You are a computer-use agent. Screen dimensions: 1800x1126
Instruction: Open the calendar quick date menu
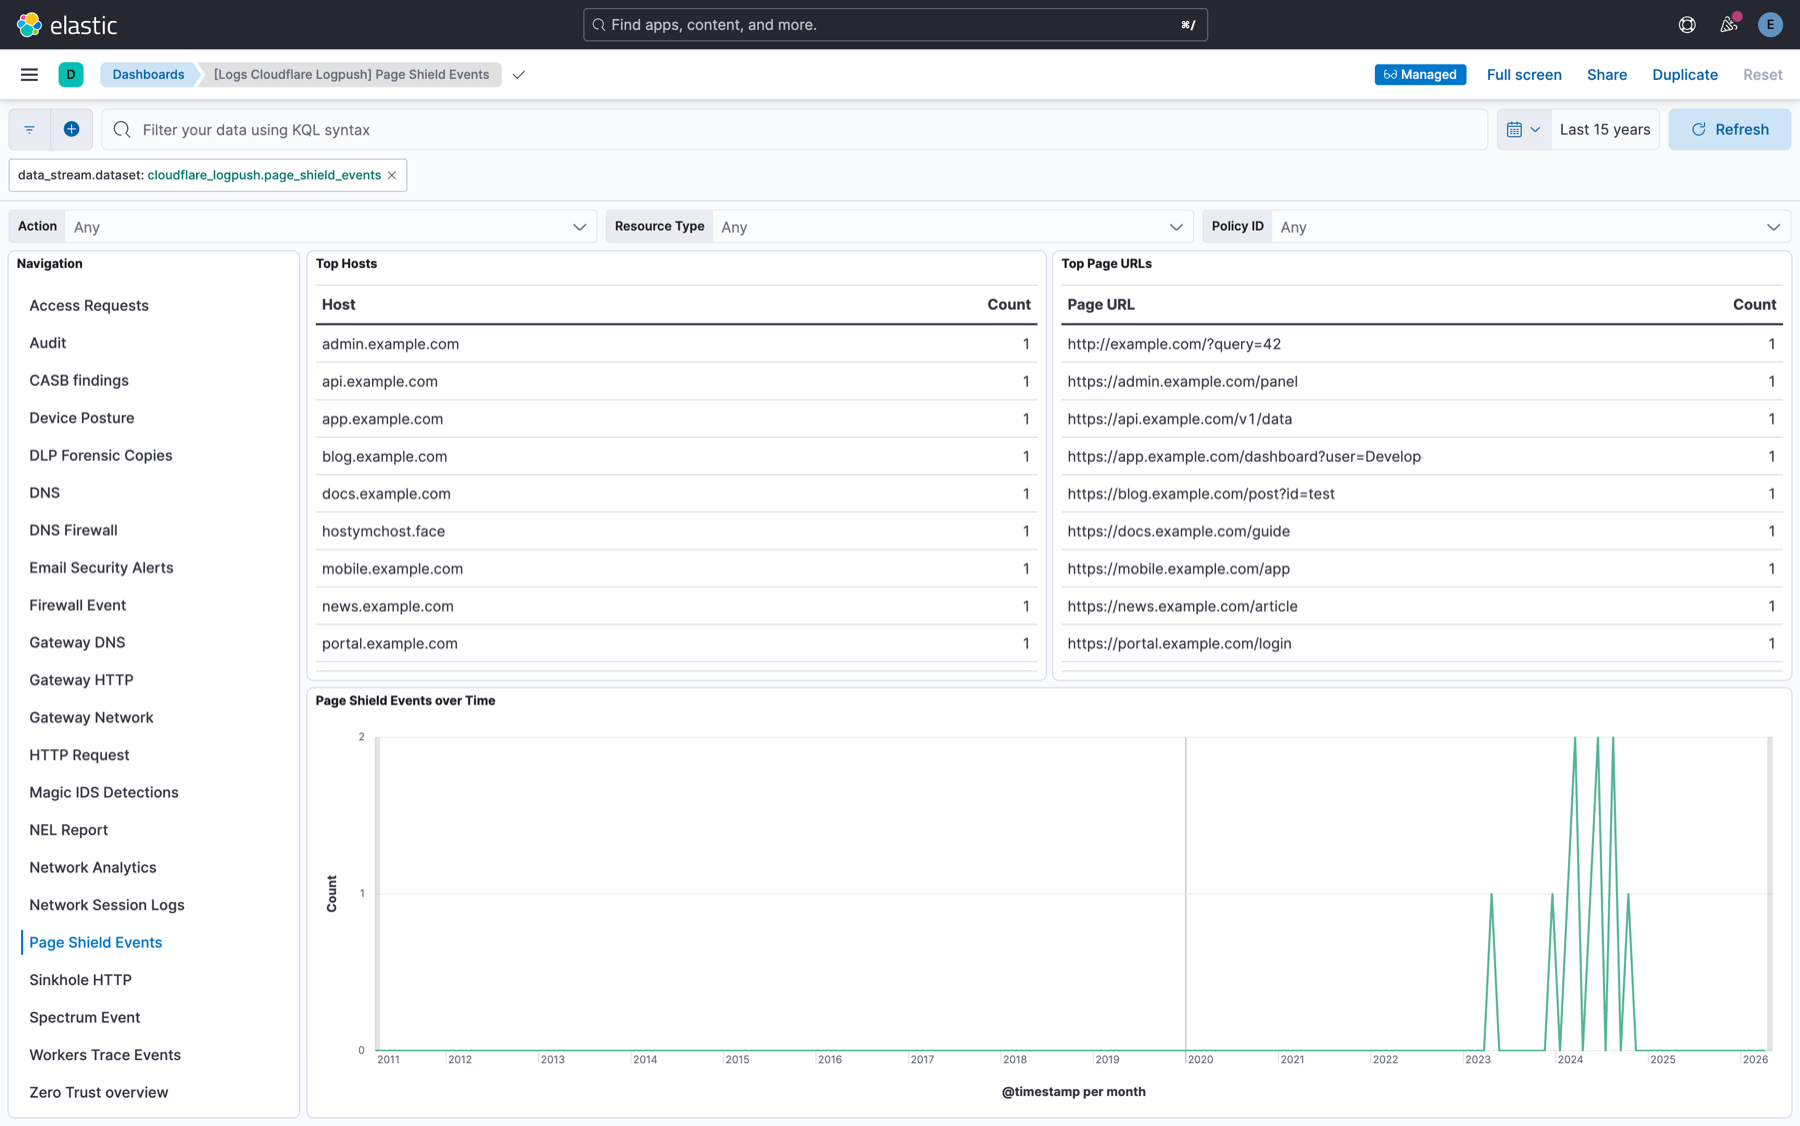(1524, 130)
